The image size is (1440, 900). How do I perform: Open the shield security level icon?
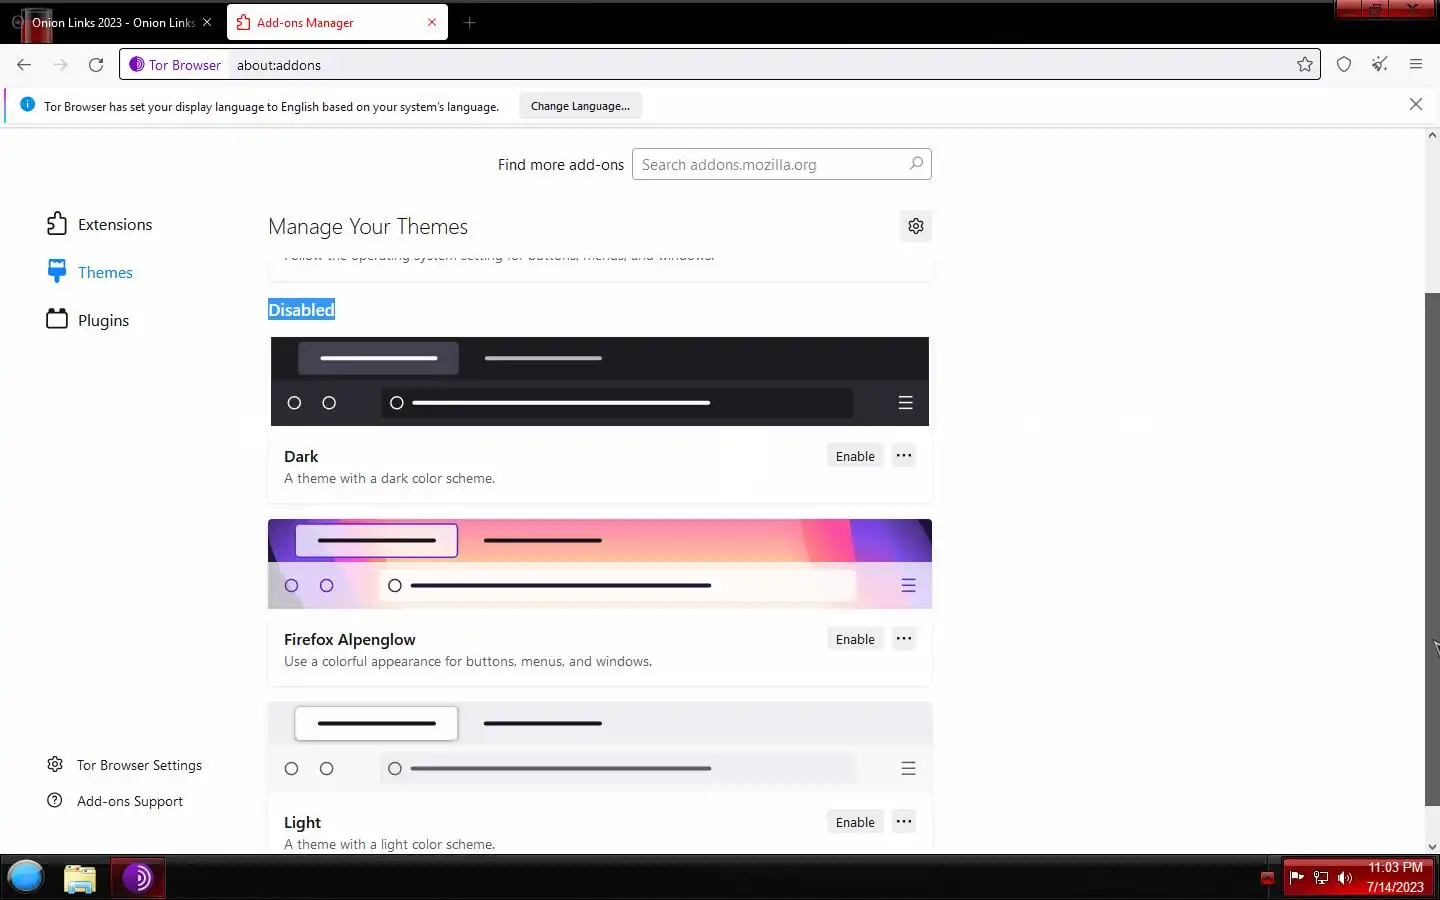pos(1344,65)
